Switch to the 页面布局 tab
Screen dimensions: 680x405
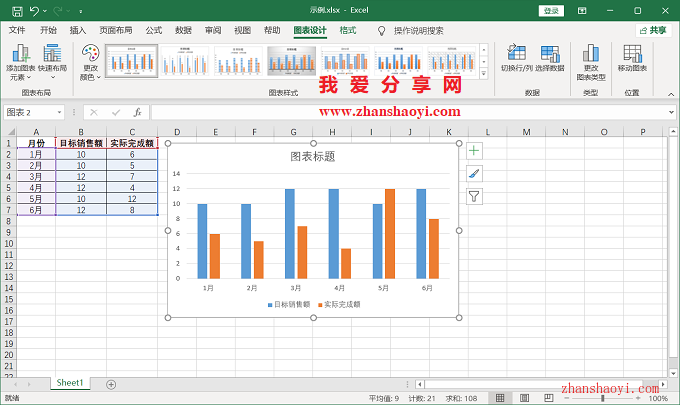pyautogui.click(x=115, y=30)
